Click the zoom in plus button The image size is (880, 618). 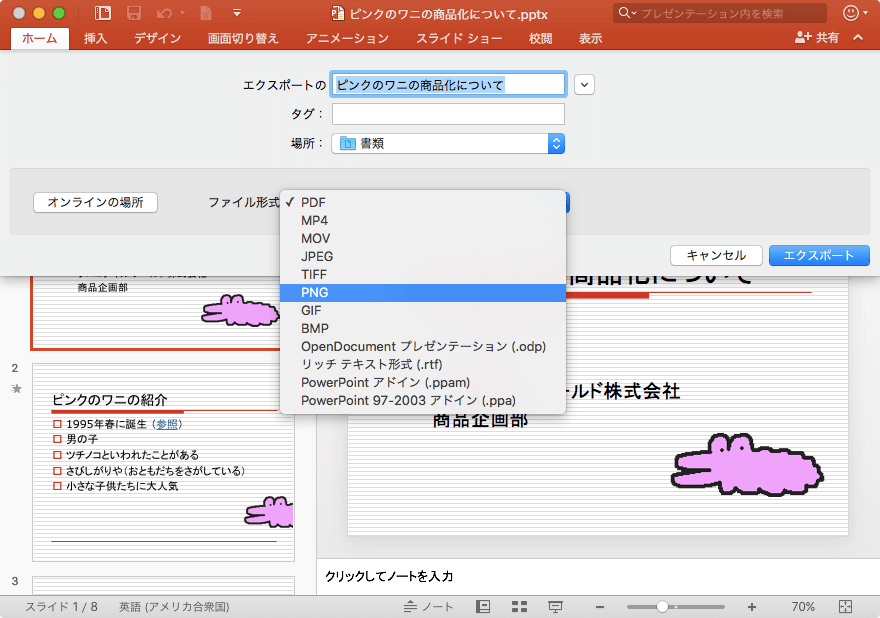point(751,607)
